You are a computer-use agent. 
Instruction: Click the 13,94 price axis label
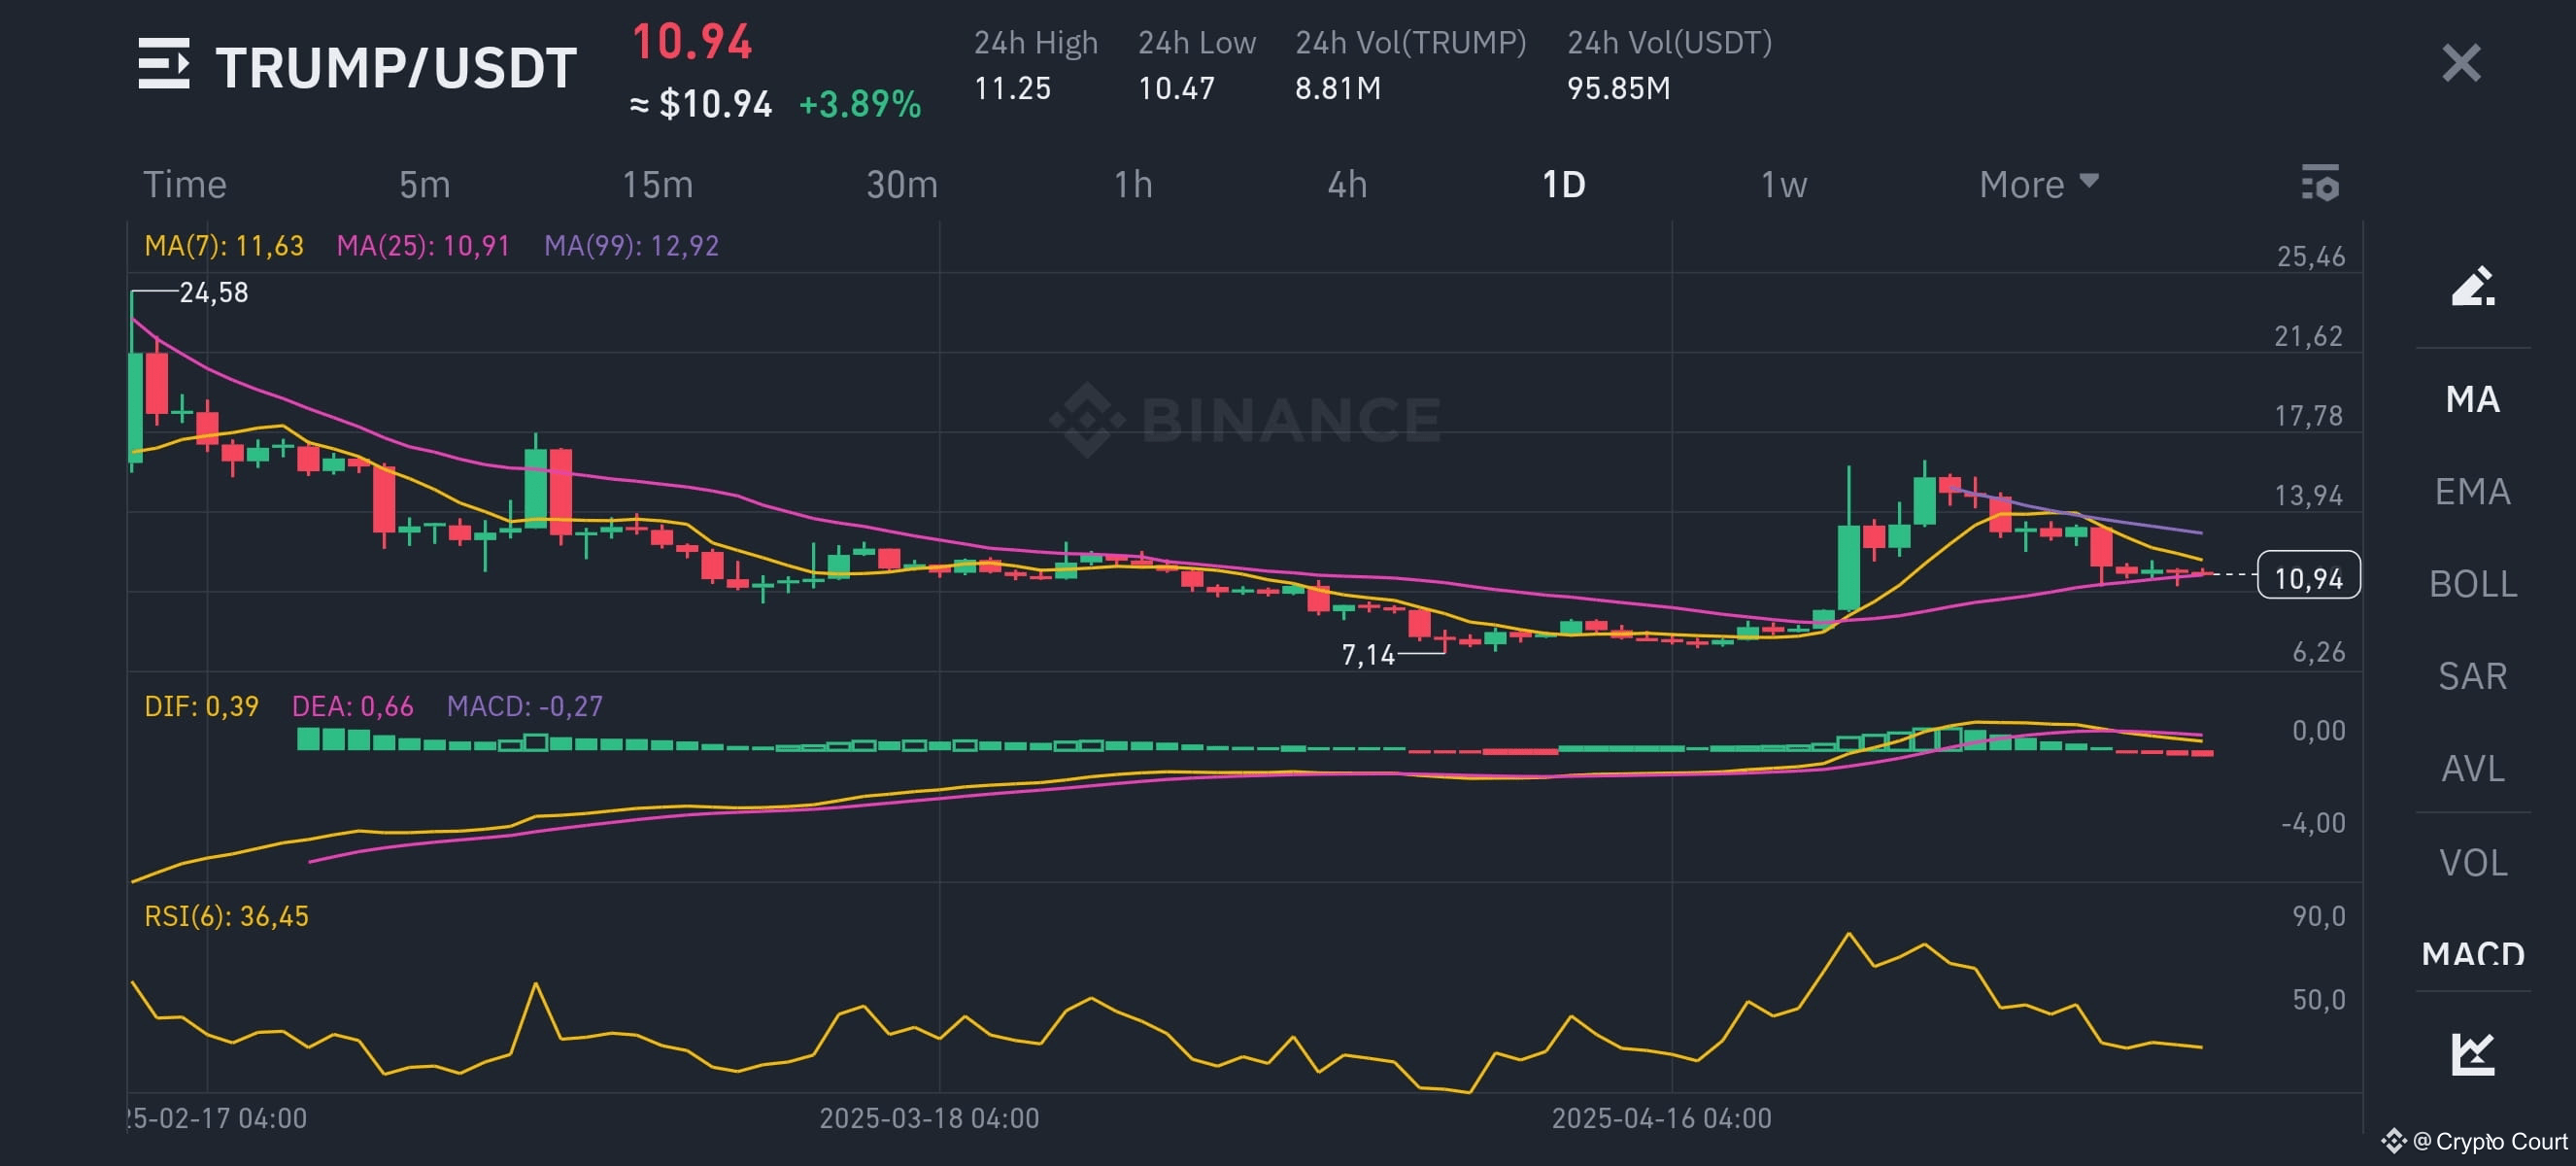[2308, 495]
